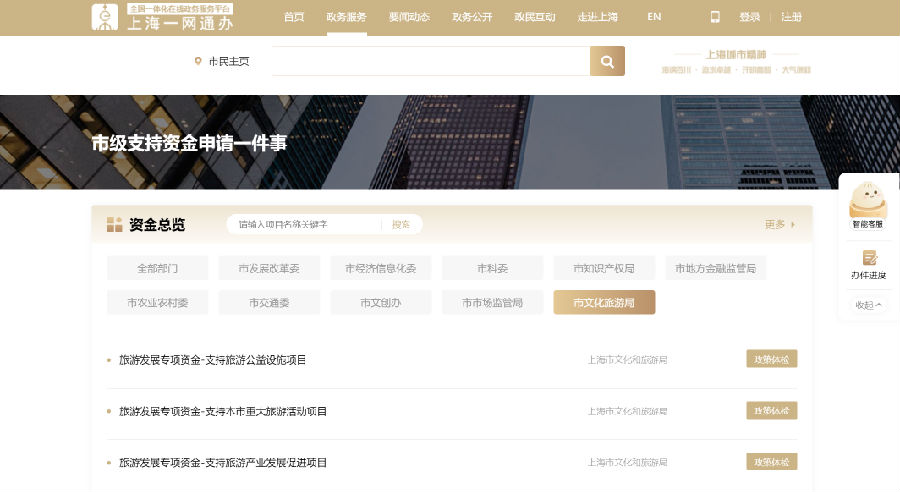
Task: Click 政策体检 for 支持旅游公益设施项目
Action: coord(771,359)
